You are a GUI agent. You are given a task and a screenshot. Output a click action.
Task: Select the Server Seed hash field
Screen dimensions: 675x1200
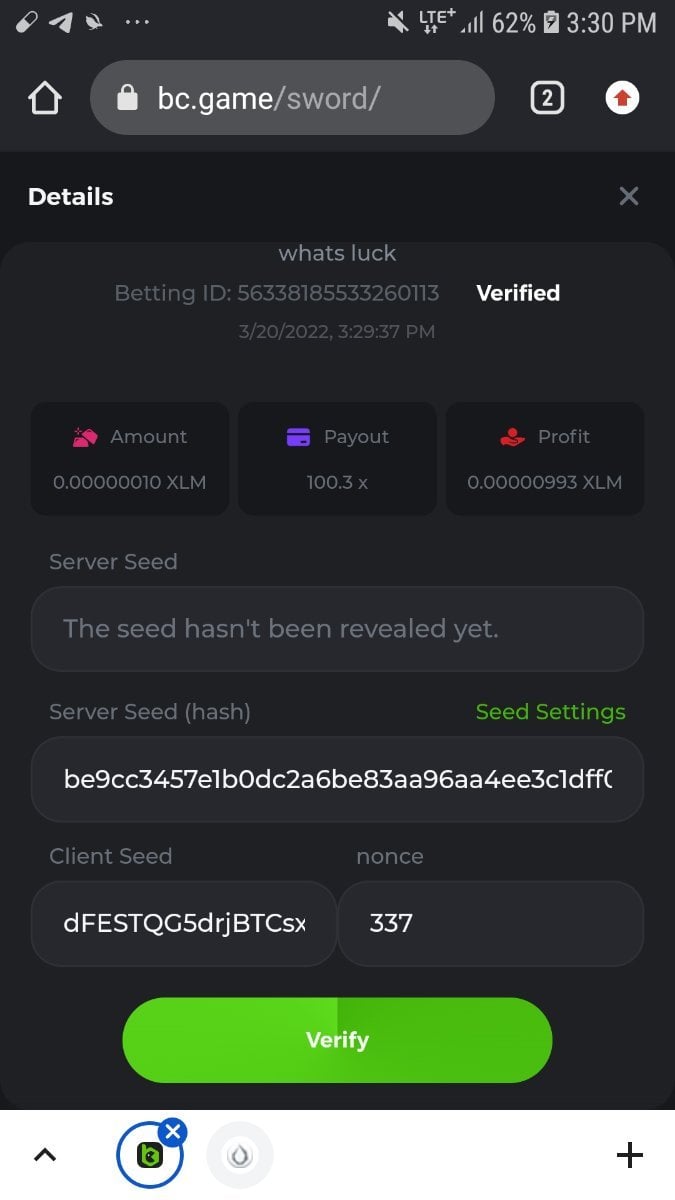click(337, 779)
